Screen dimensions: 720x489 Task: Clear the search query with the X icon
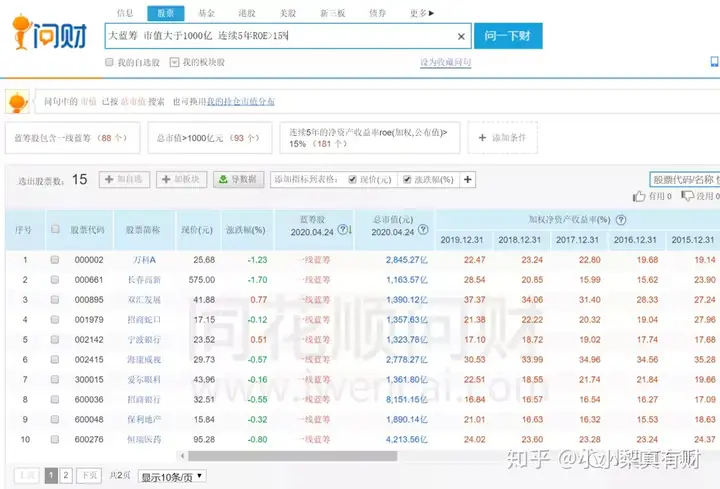tap(461, 36)
